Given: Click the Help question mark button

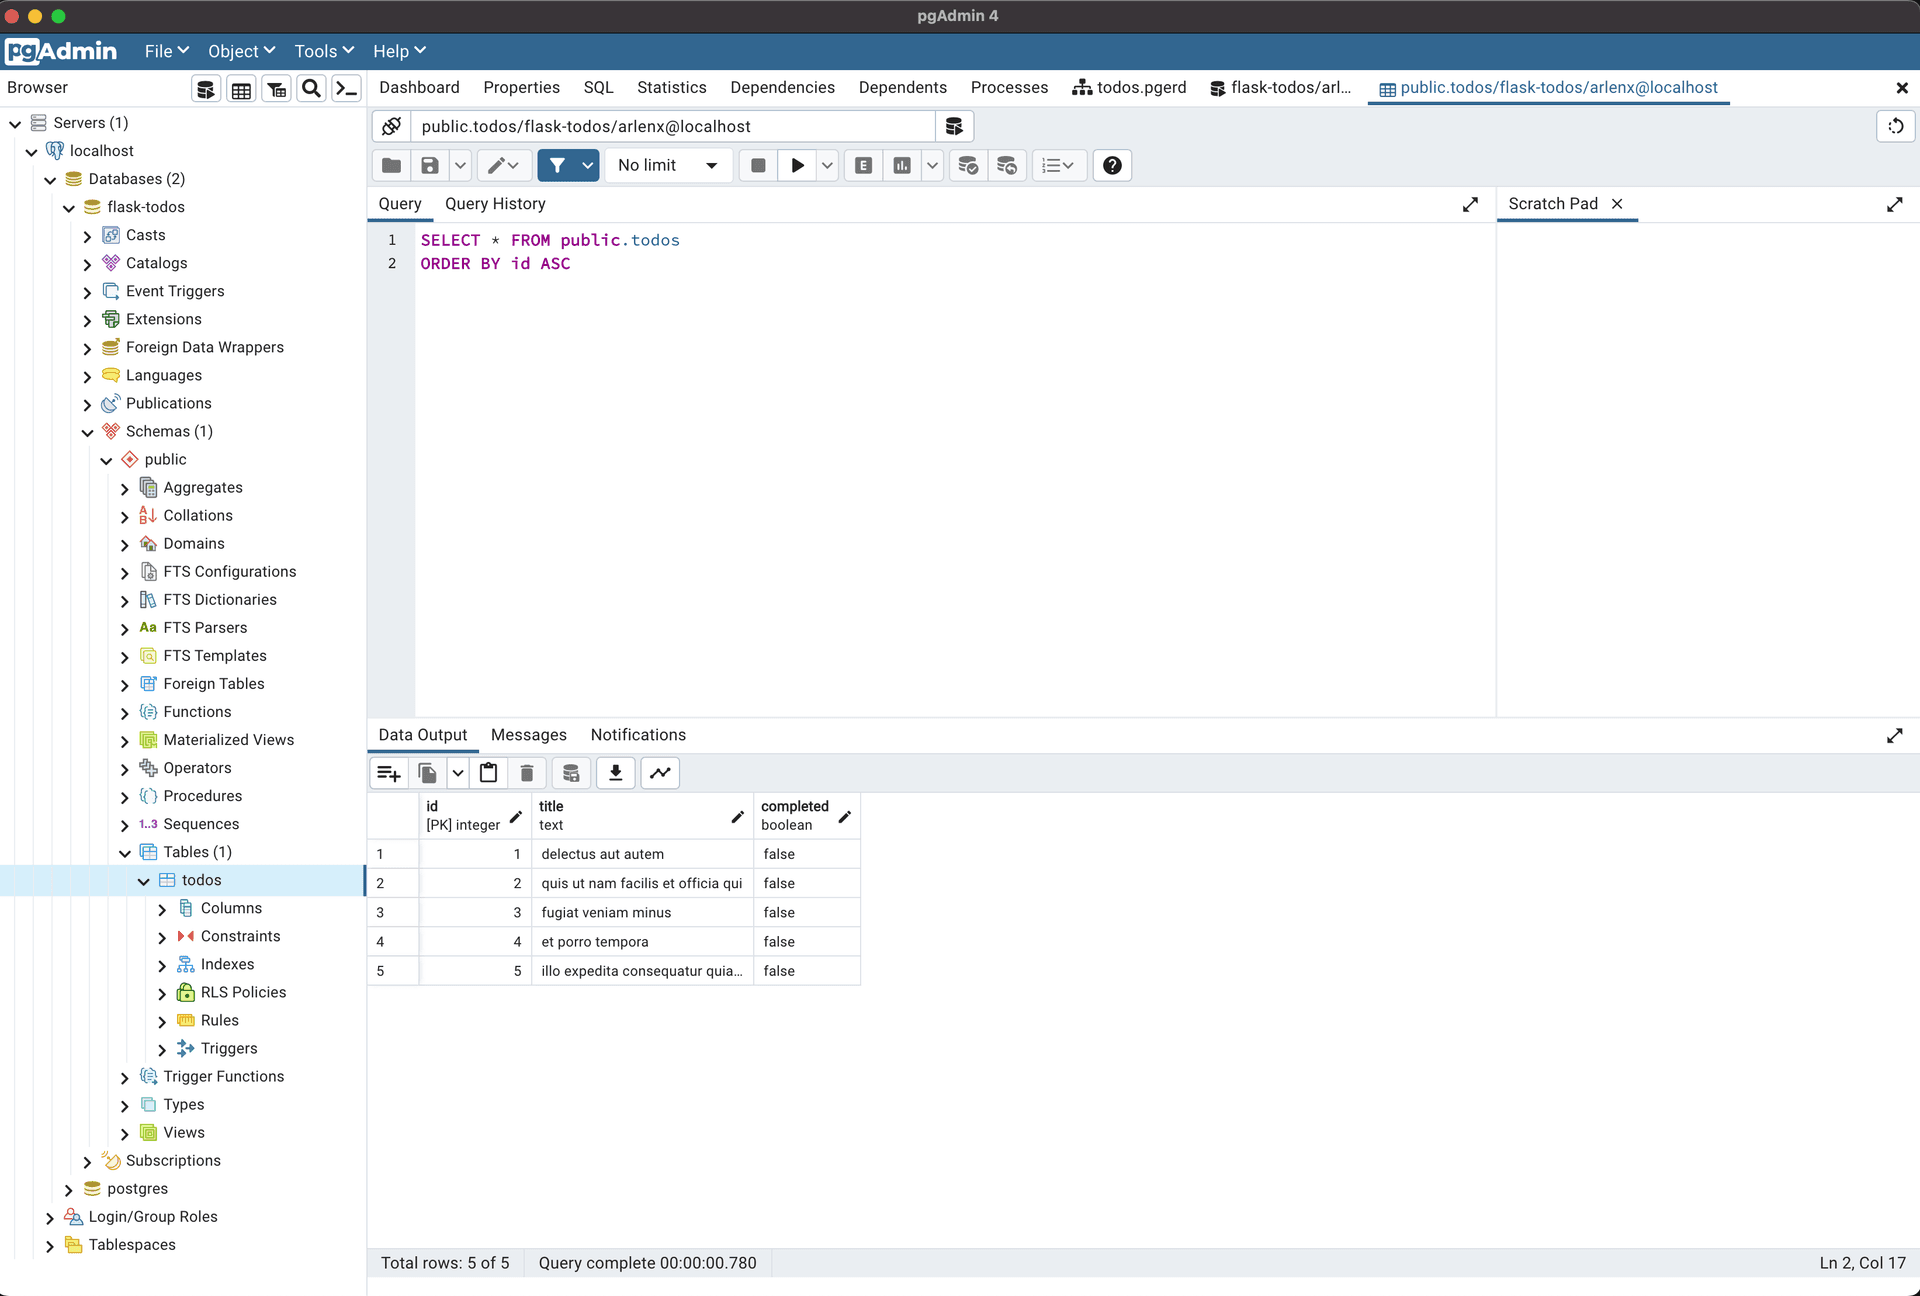Looking at the screenshot, I should point(1112,166).
